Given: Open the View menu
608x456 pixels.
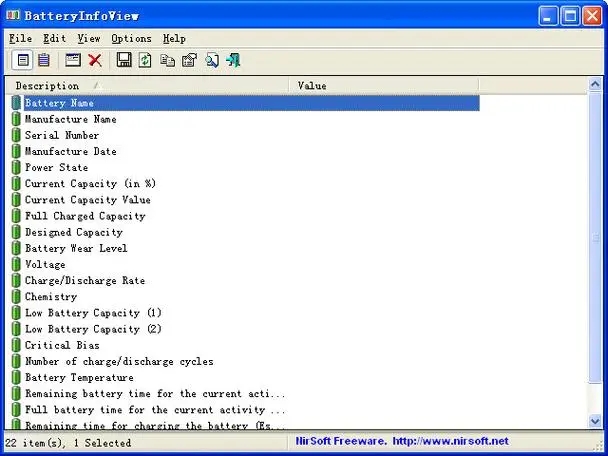Looking at the screenshot, I should point(88,38).
